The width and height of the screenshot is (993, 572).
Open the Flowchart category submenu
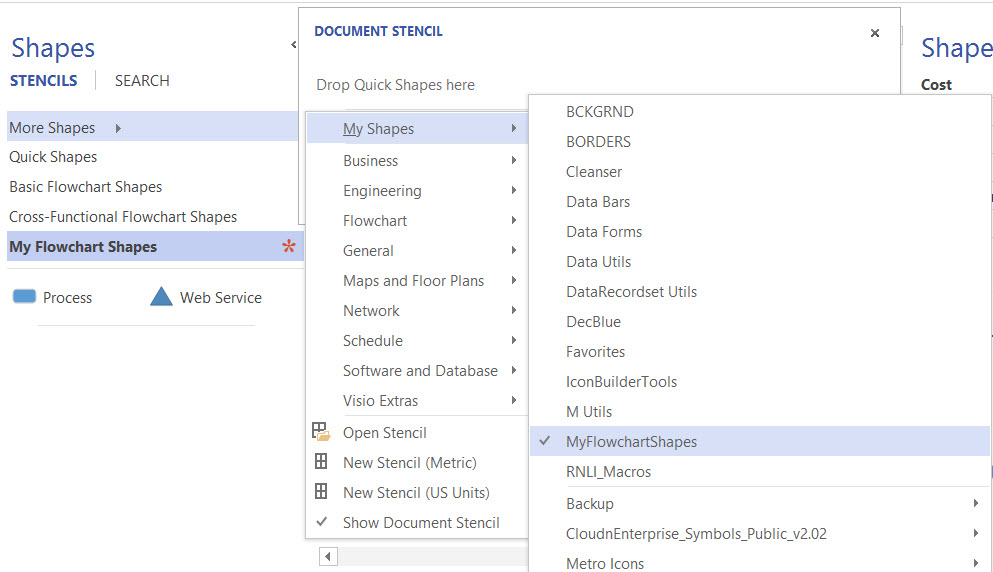pos(375,220)
